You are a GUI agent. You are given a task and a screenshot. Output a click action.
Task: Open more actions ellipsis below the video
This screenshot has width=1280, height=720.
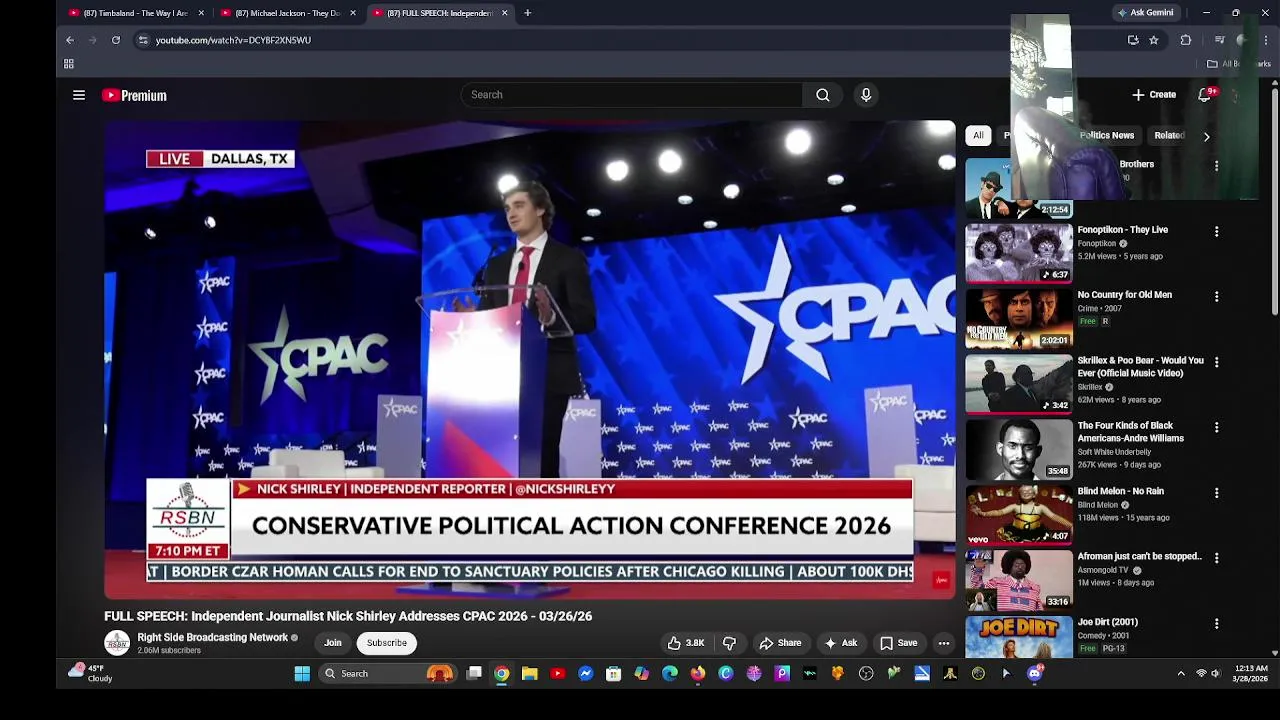(943, 643)
